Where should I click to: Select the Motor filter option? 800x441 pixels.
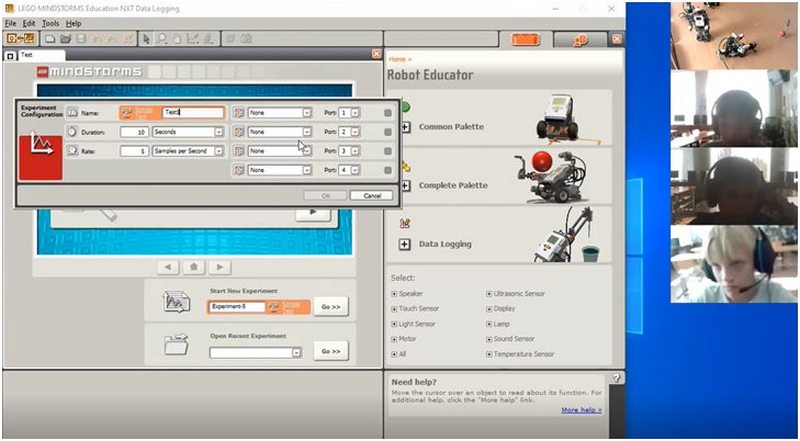pos(404,339)
